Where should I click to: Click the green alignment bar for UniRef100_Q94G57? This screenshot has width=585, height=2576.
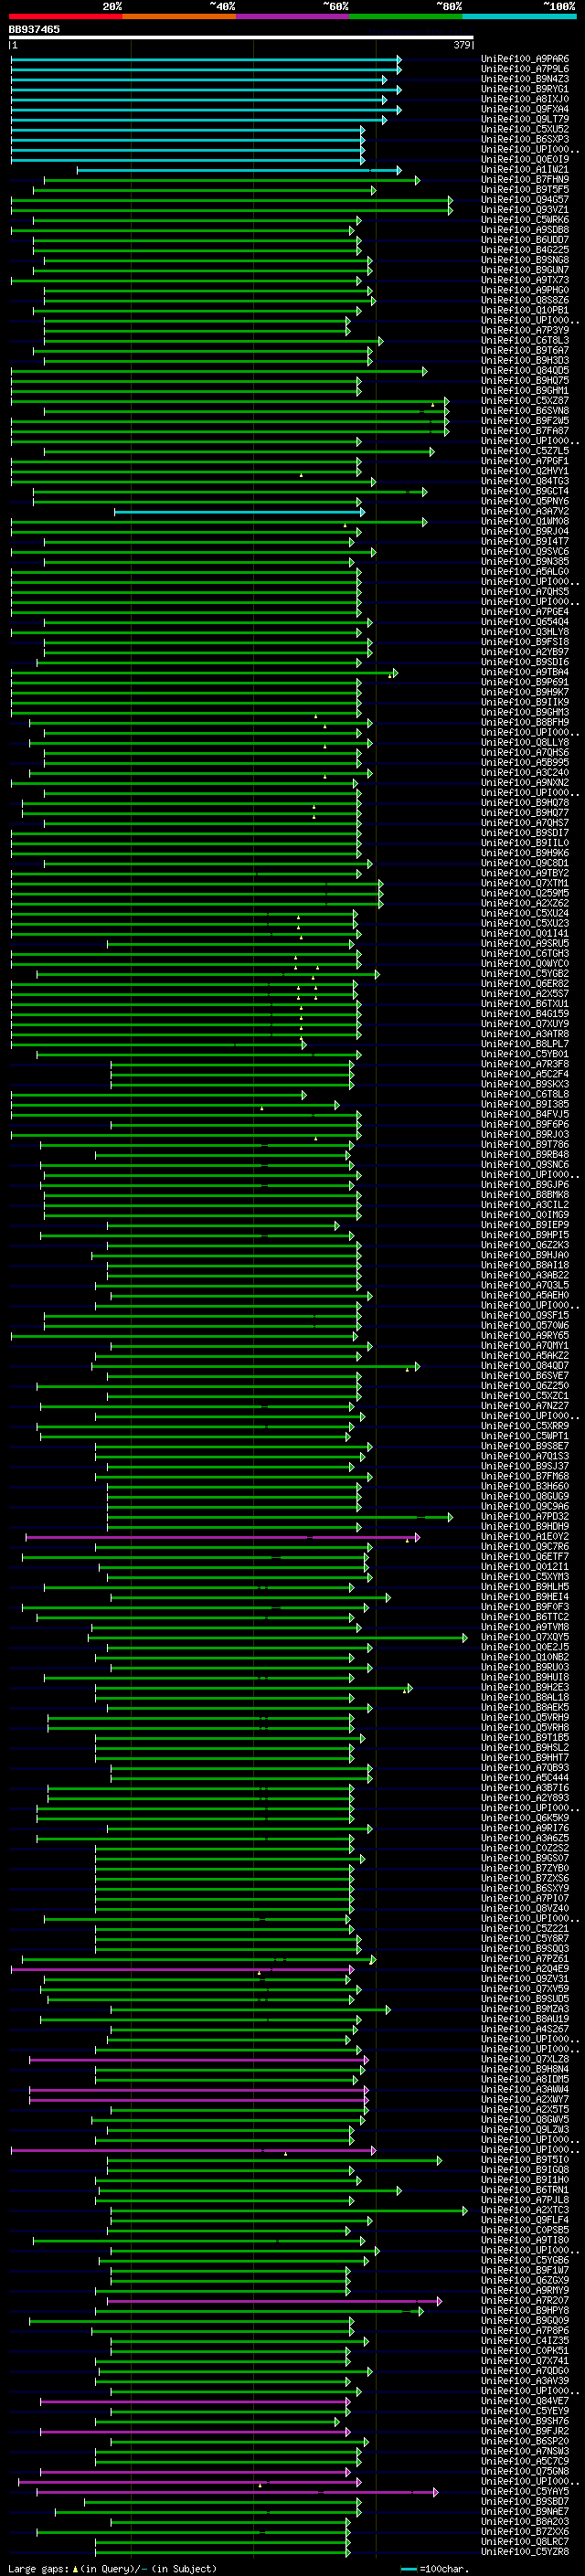[x=231, y=200]
